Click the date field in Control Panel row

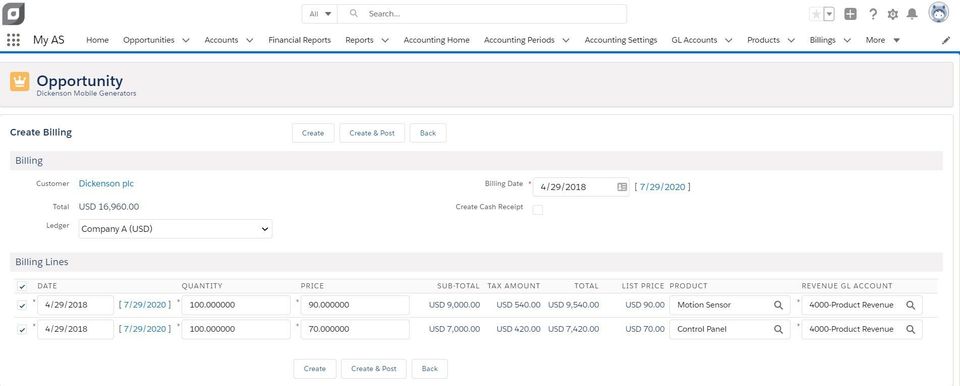pyautogui.click(x=75, y=329)
